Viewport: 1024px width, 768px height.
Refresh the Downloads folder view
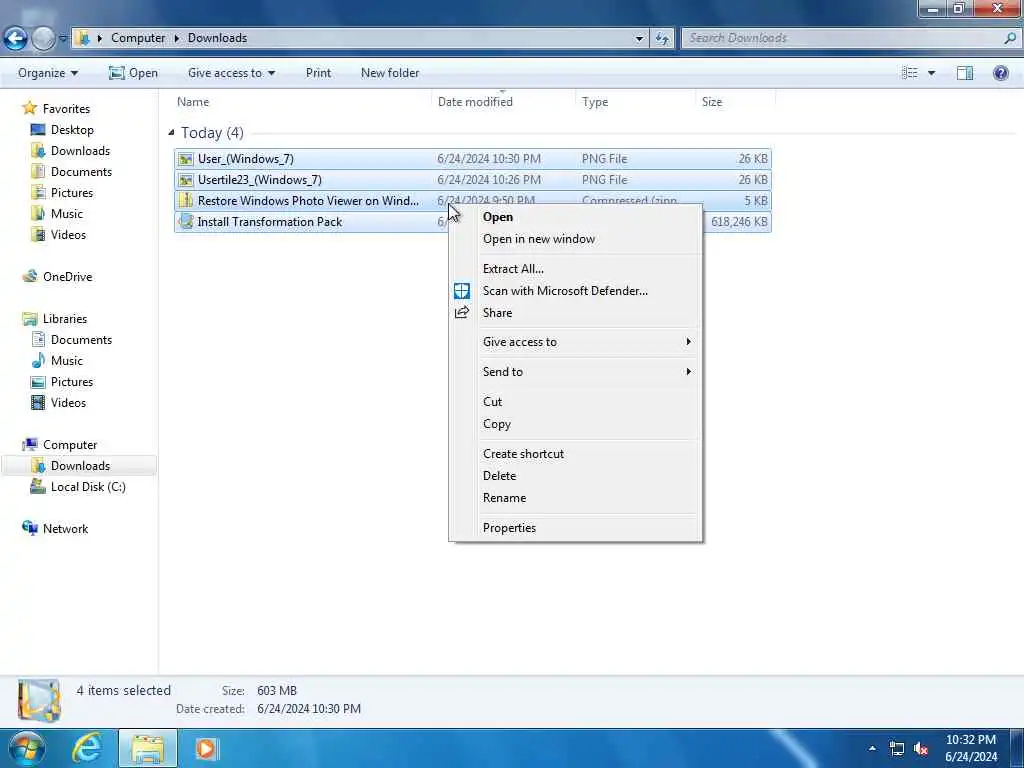point(662,39)
